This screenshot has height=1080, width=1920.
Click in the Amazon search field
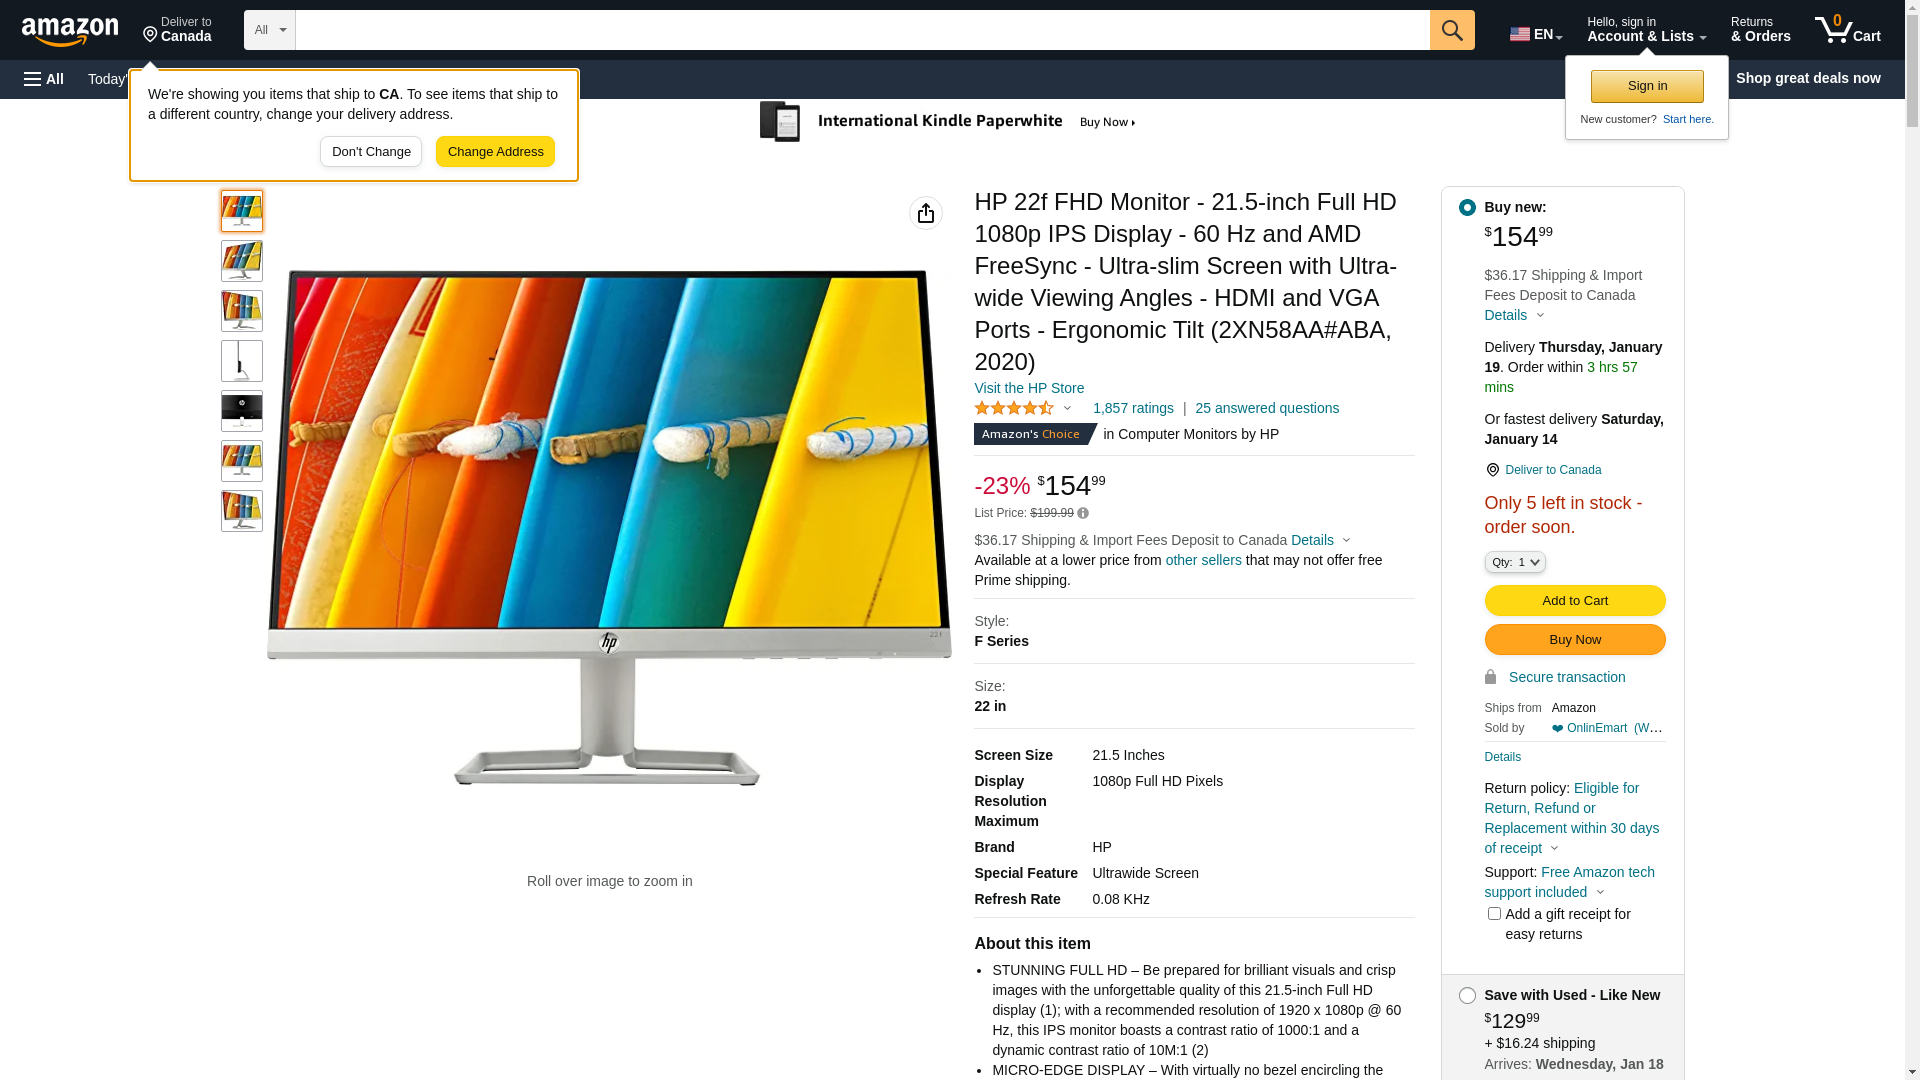862,30
